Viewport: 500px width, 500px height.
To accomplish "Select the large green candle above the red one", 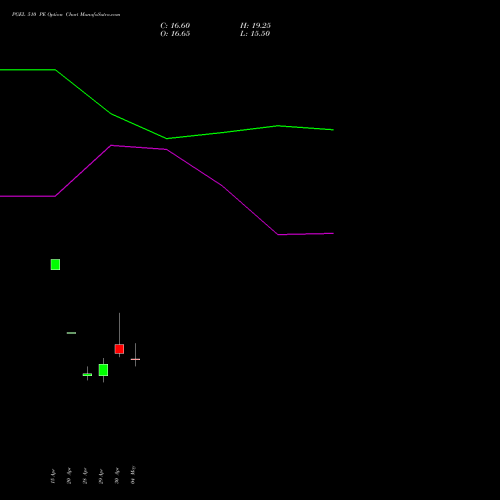I will click(55, 265).
